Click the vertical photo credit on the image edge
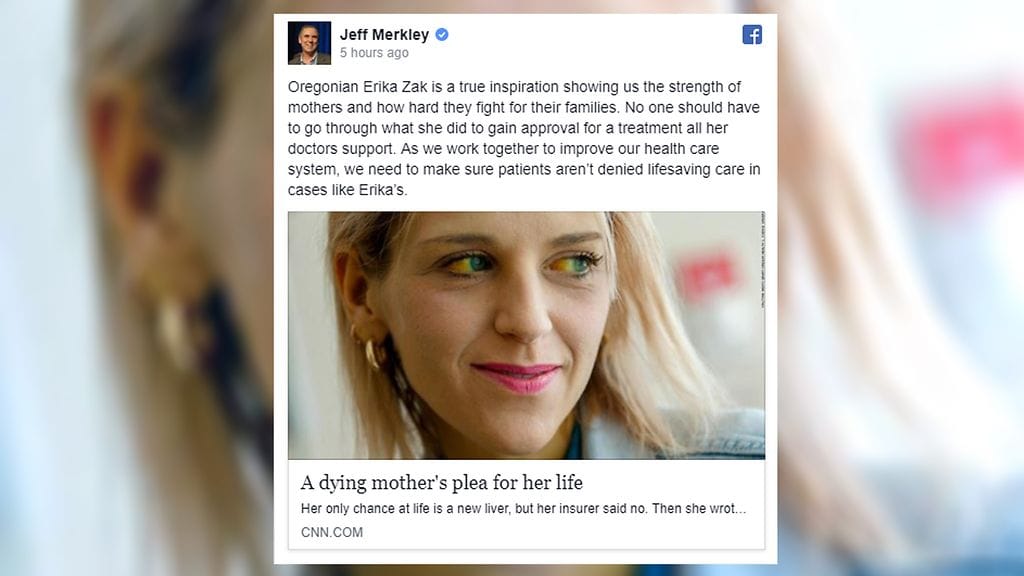The width and height of the screenshot is (1024, 576). click(762, 261)
